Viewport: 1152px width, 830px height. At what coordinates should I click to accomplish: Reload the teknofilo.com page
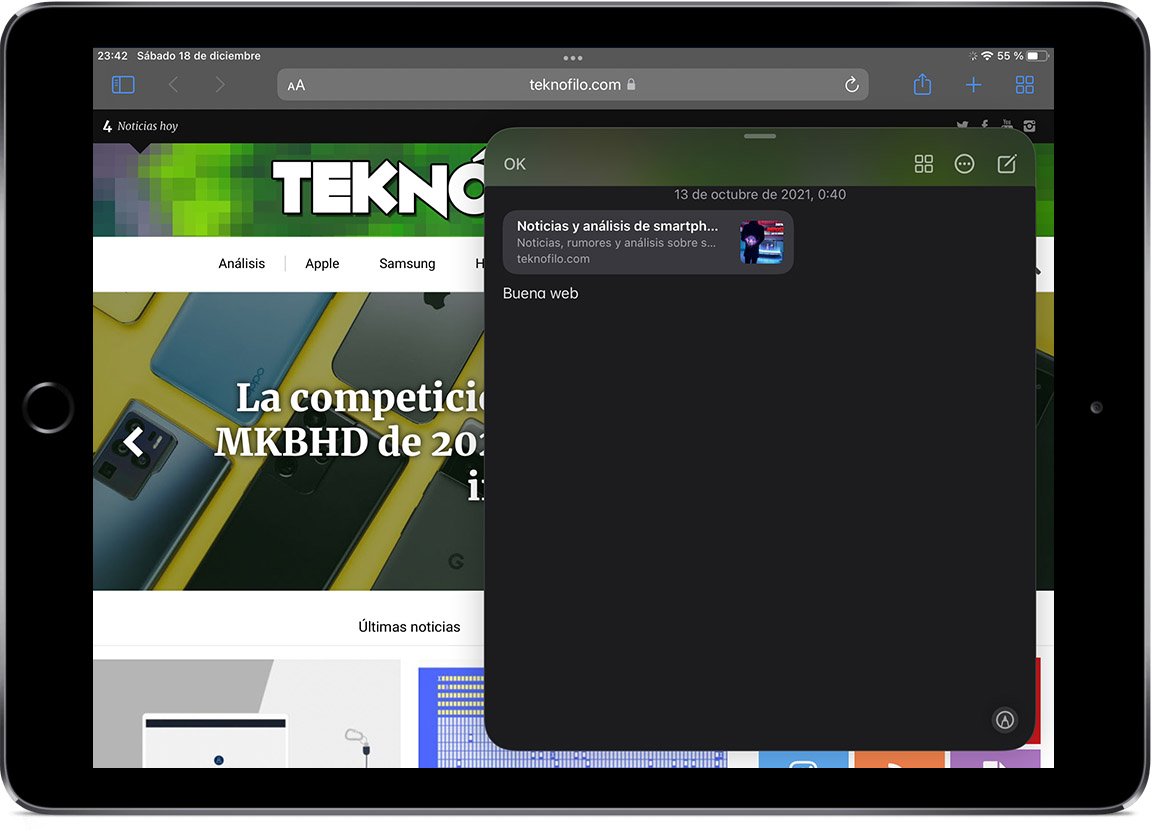click(x=852, y=85)
